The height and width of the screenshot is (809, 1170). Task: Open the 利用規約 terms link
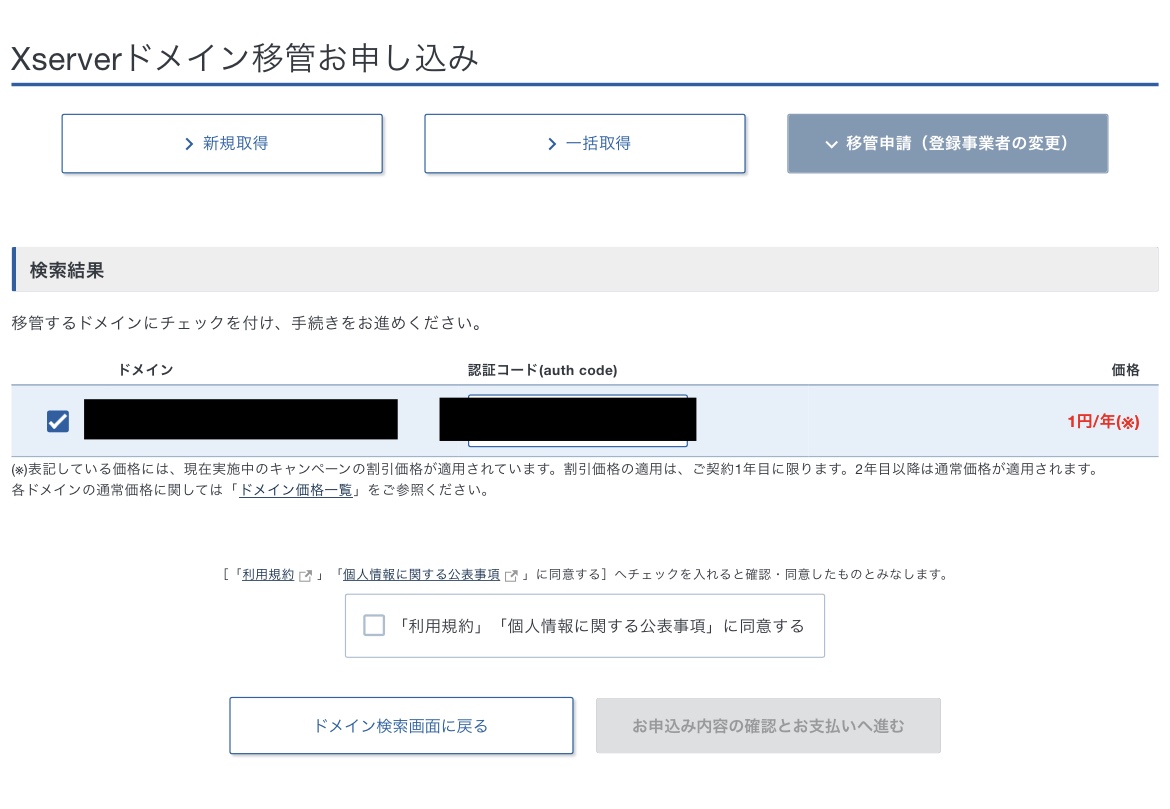point(267,575)
